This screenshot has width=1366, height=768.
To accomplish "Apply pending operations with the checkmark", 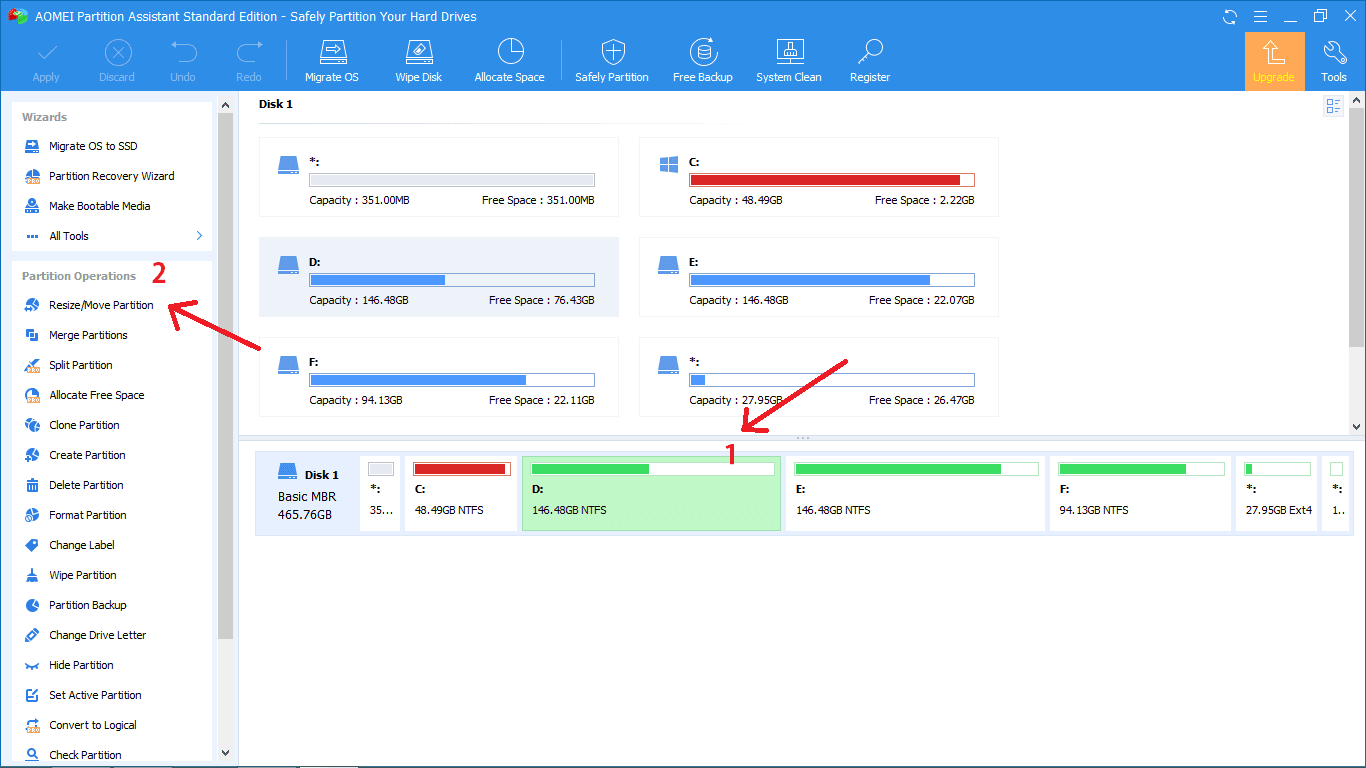I will pyautogui.click(x=46, y=52).
